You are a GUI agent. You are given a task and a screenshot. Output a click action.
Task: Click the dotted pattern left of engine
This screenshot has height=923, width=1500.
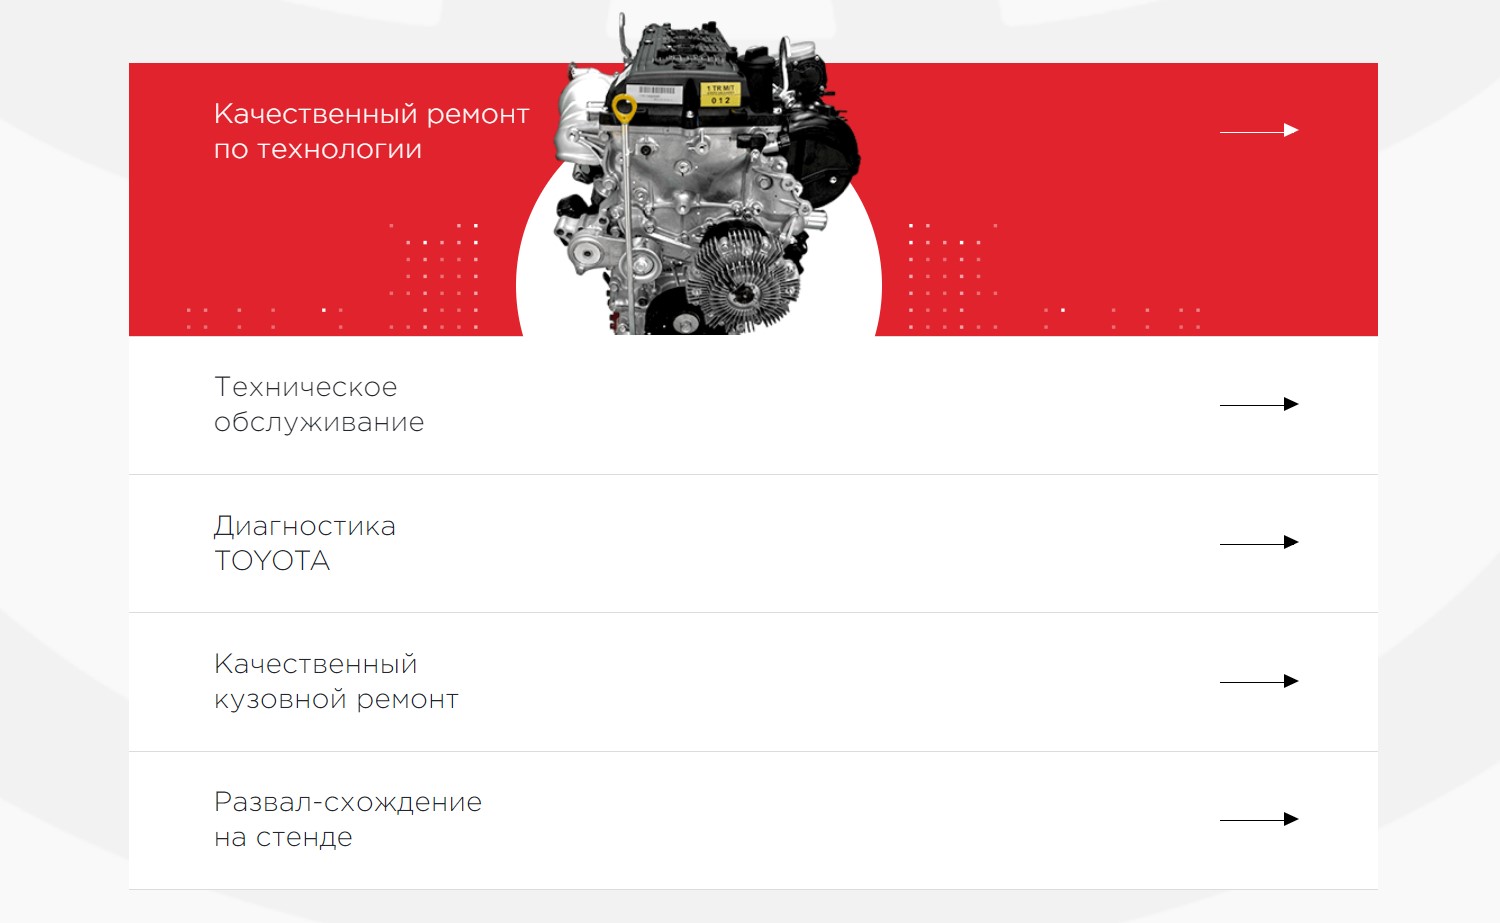[435, 277]
